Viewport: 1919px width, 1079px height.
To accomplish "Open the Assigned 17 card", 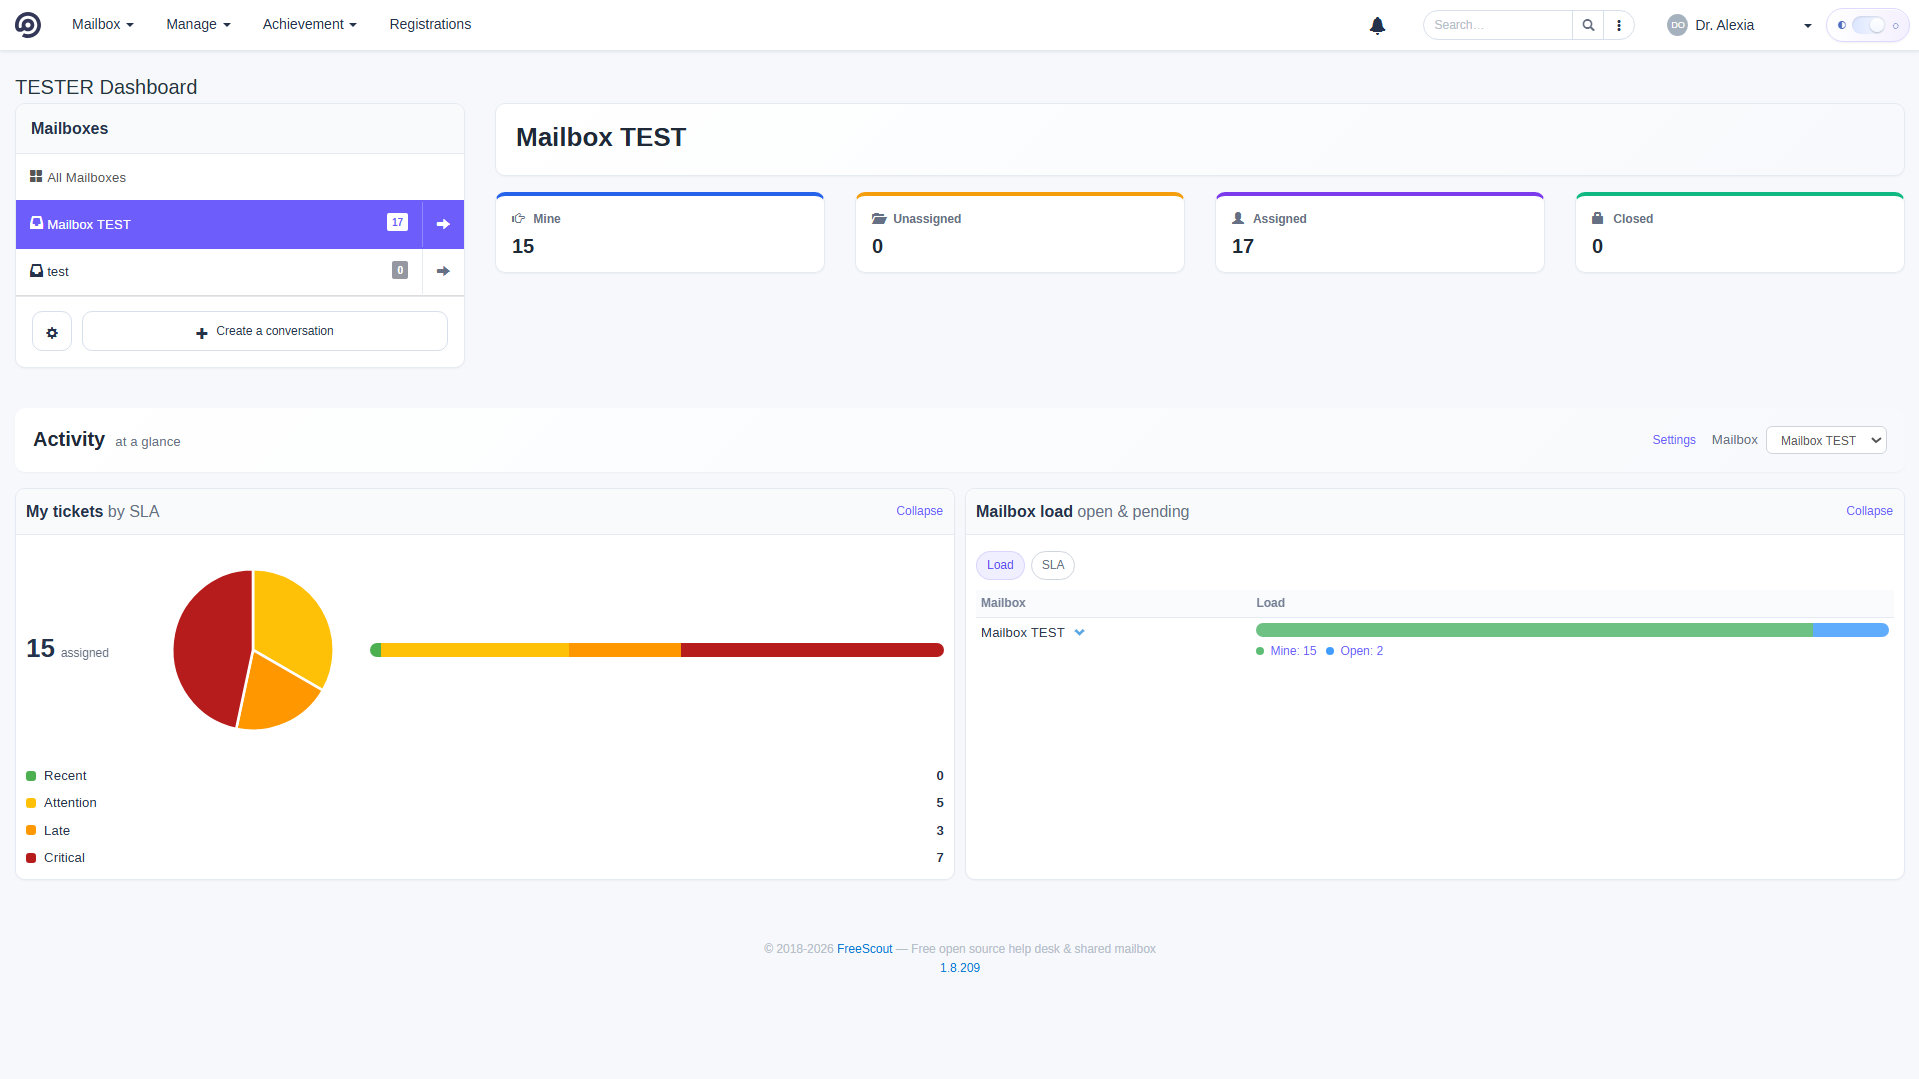I will (x=1380, y=232).
